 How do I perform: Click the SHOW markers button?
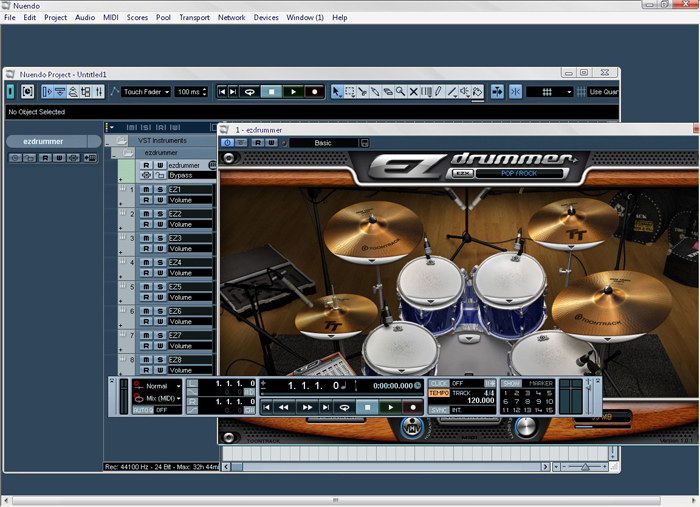click(511, 383)
